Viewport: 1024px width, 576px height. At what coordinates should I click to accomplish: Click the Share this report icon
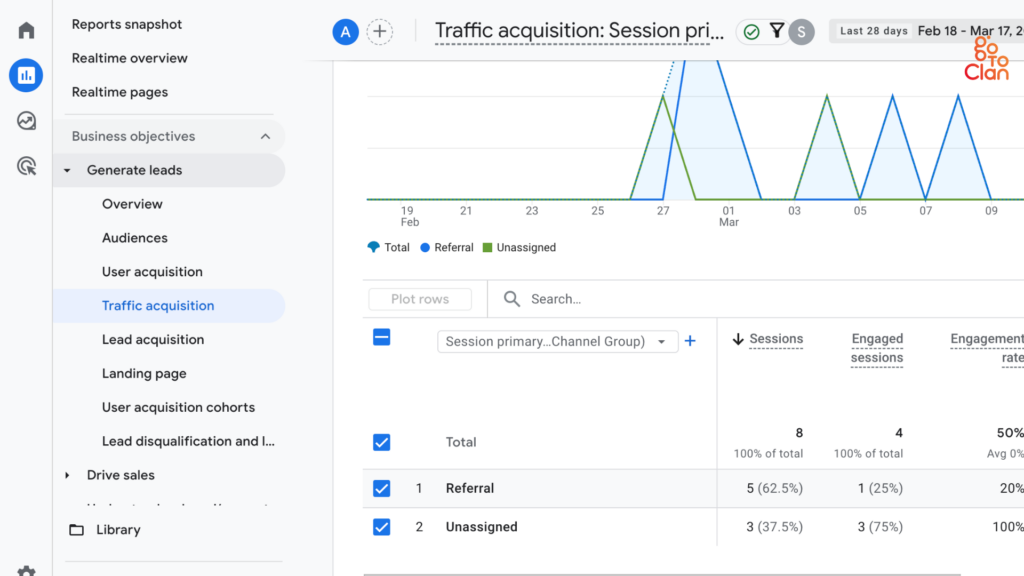coord(801,32)
